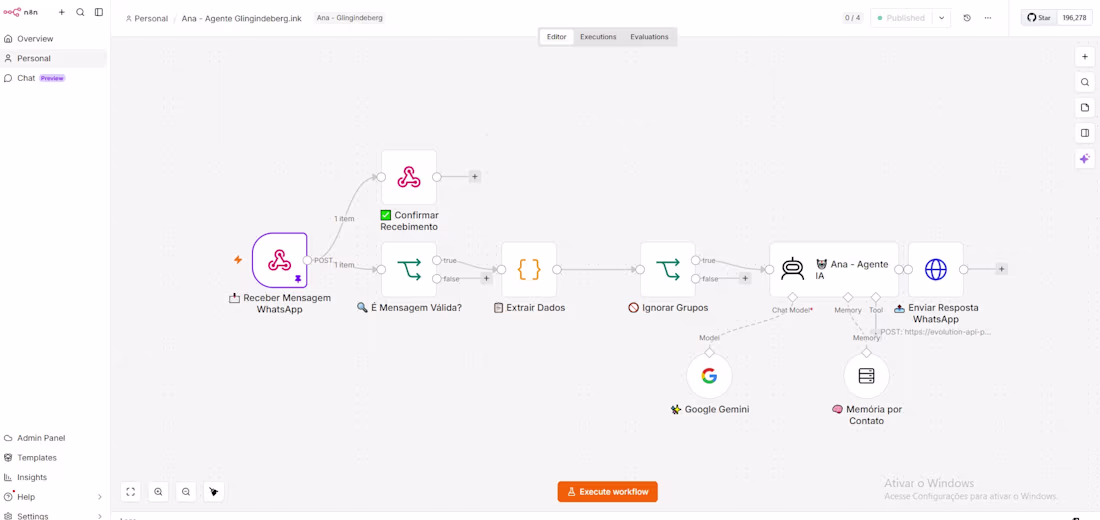Switch to the Editor tab
The height and width of the screenshot is (520, 1100).
(556, 36)
